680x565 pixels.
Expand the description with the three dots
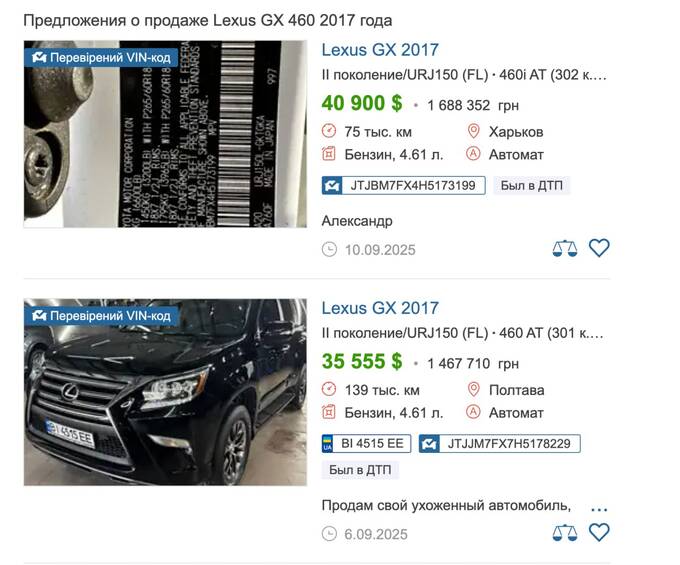tap(599, 508)
